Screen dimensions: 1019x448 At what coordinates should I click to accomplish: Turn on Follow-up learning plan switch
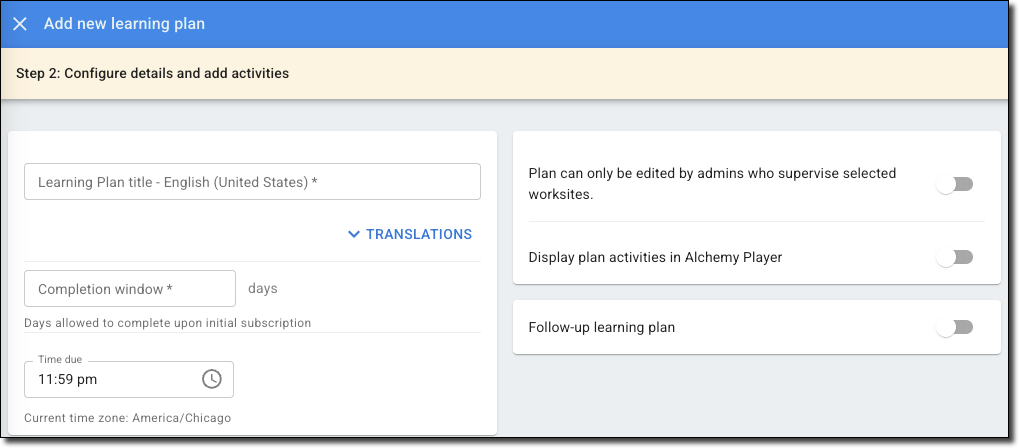[x=955, y=327]
